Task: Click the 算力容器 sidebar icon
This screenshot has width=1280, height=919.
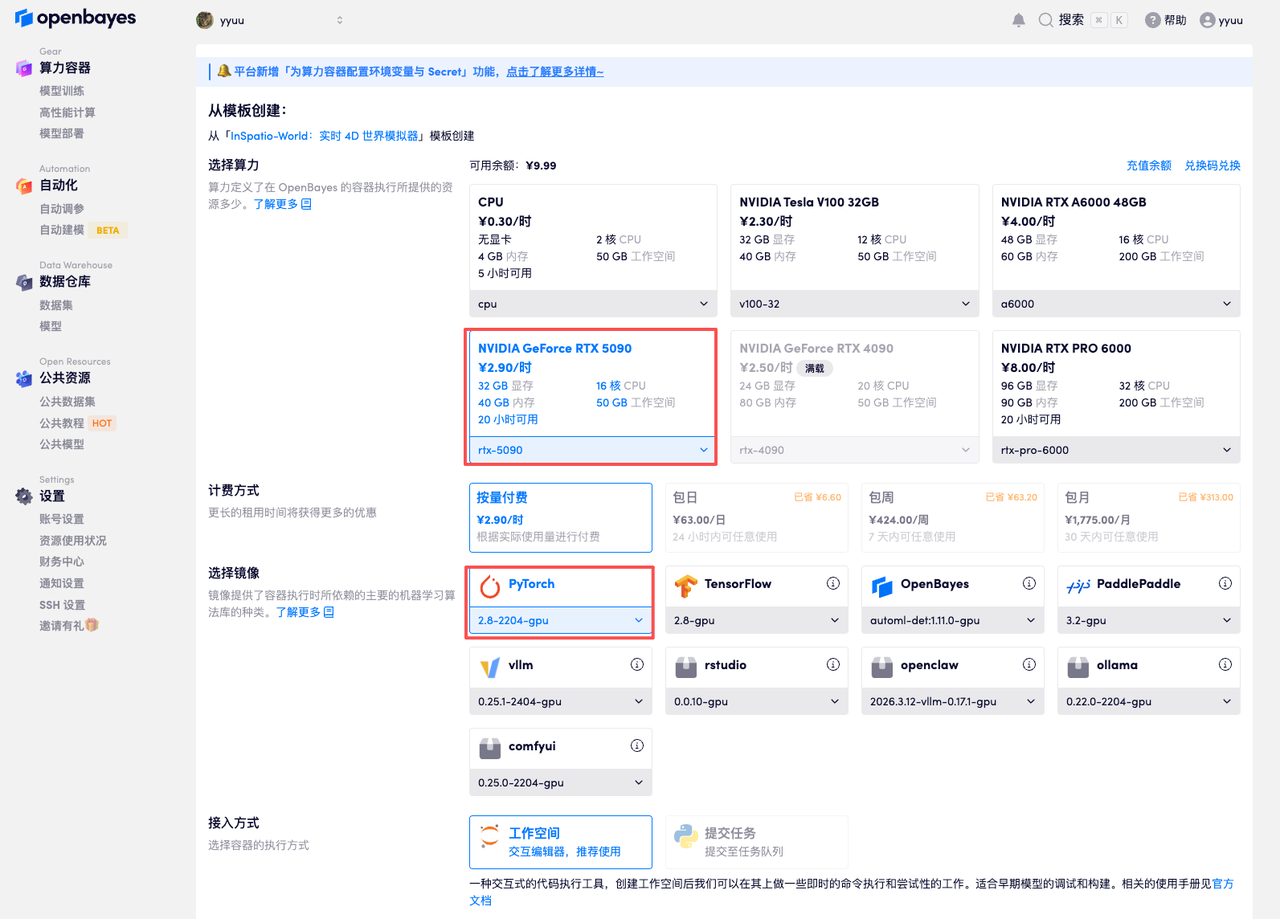Action: [24, 68]
